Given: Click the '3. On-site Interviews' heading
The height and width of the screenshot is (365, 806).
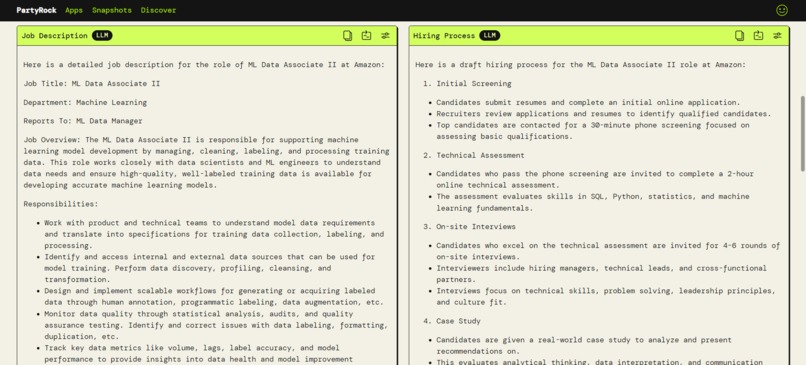Looking at the screenshot, I should coord(469,227).
